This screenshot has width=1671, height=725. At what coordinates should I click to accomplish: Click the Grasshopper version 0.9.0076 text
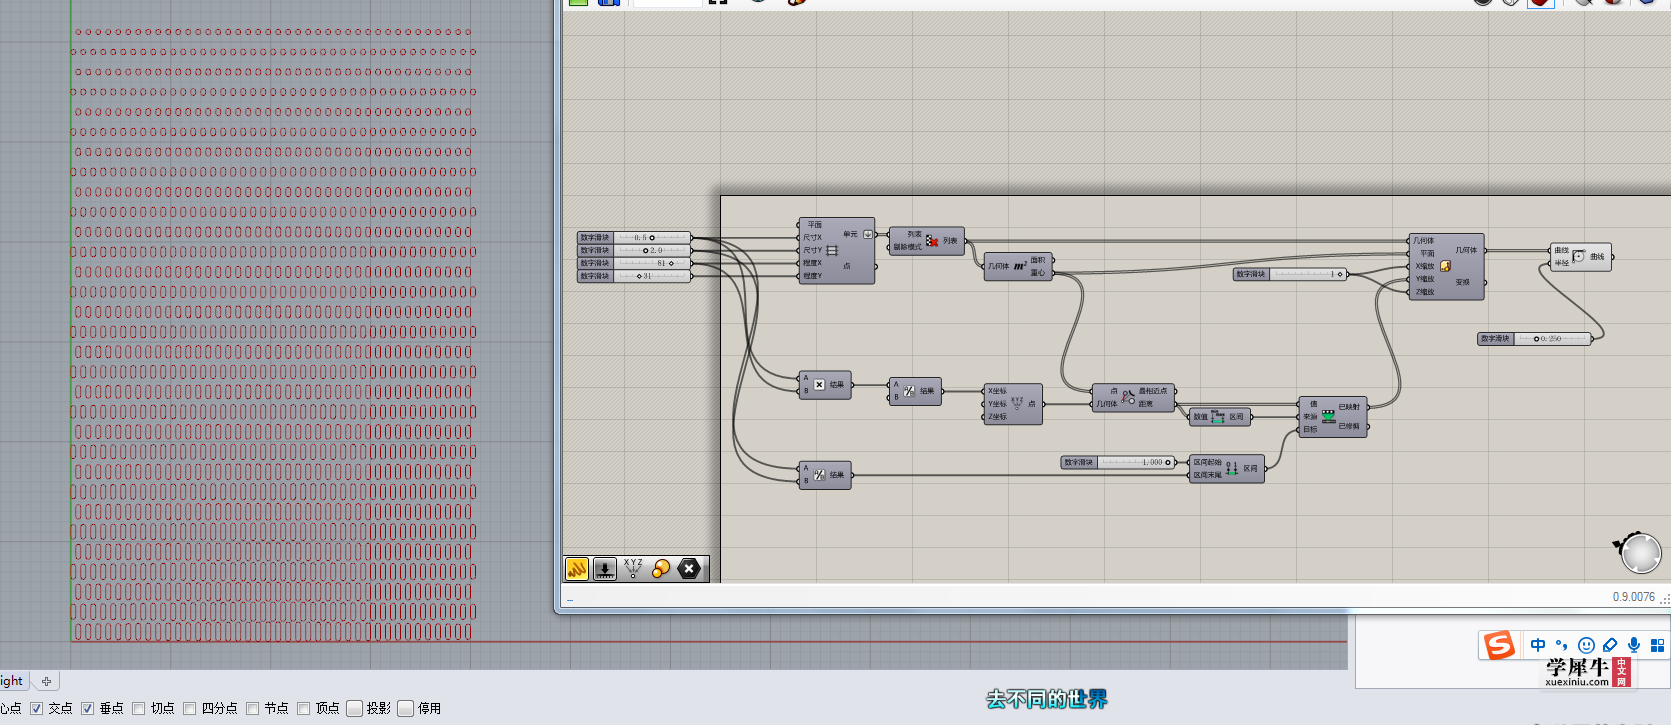point(1633,597)
